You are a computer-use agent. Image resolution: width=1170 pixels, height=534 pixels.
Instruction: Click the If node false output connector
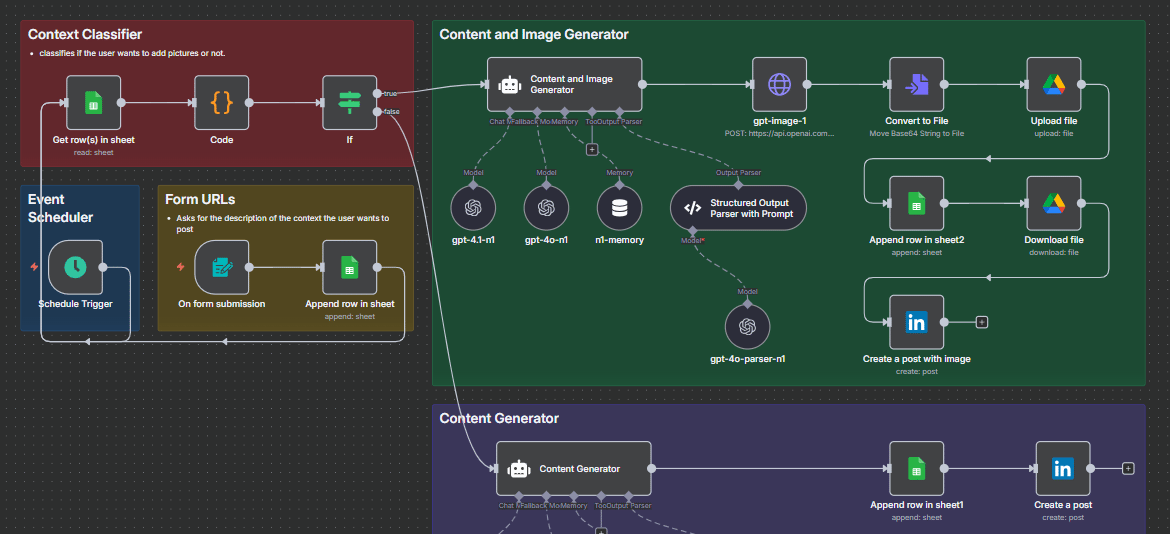pos(378,112)
